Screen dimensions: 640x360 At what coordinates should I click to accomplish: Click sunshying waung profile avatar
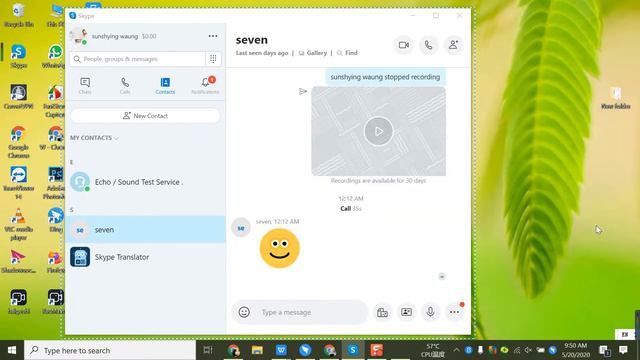[x=78, y=36]
